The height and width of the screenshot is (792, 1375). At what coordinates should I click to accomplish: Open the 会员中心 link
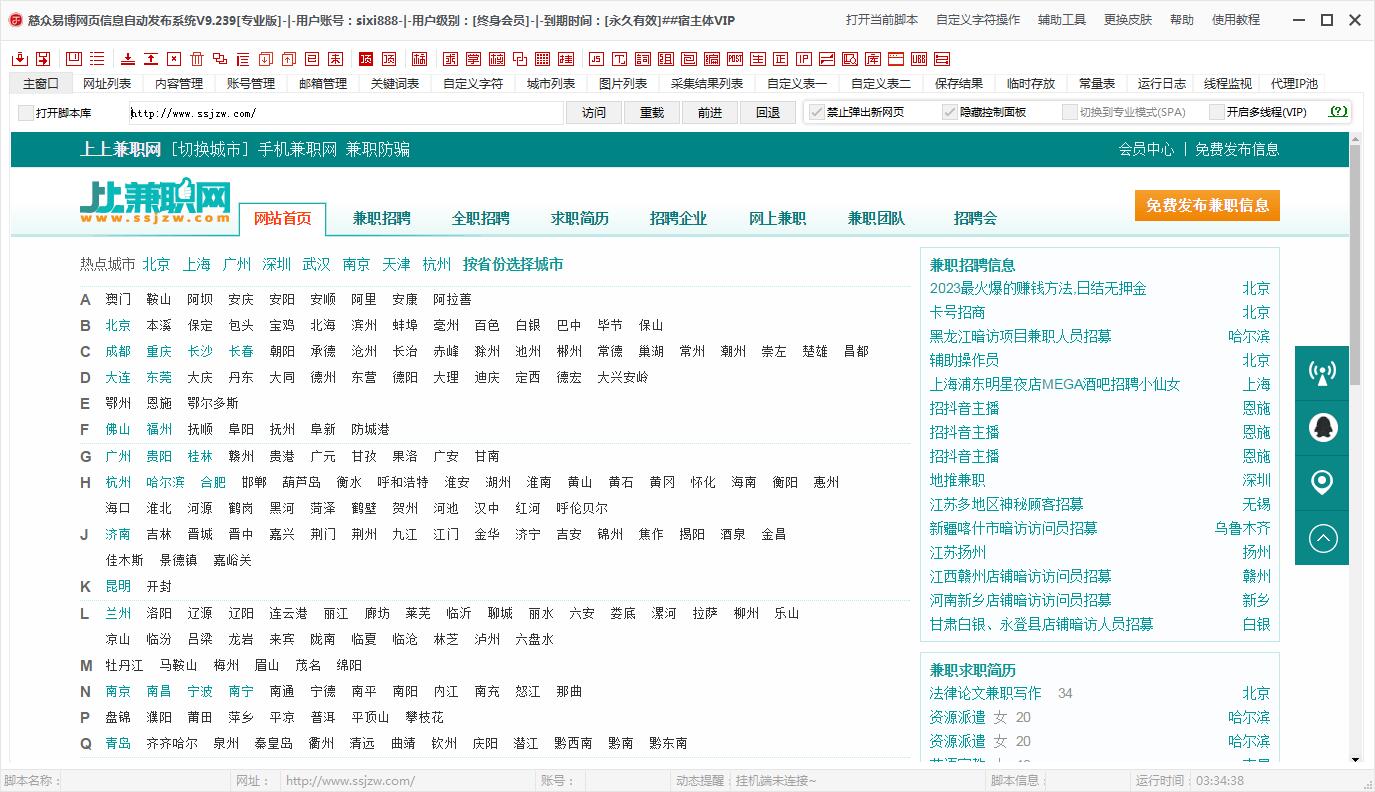(1146, 149)
